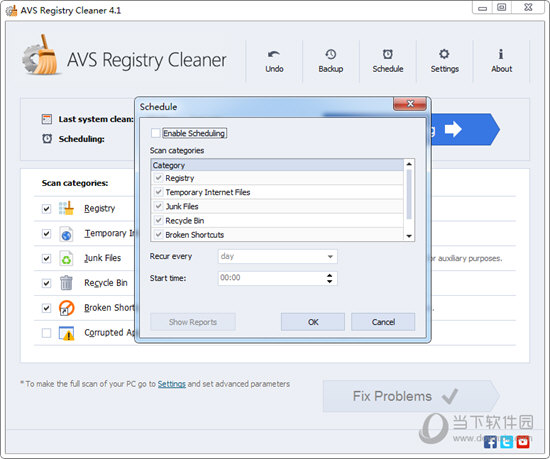
Task: Click the Junk Files recycle icon
Action: 66,258
